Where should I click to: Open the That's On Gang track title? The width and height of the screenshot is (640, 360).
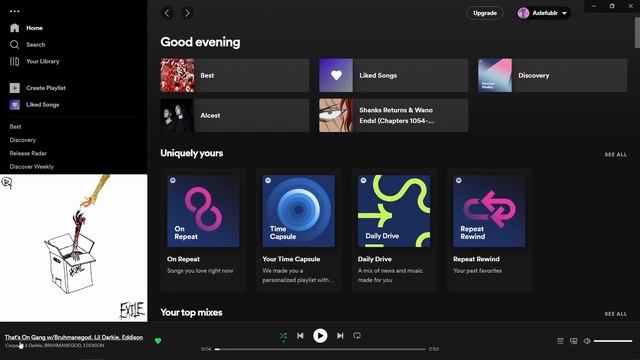74,337
